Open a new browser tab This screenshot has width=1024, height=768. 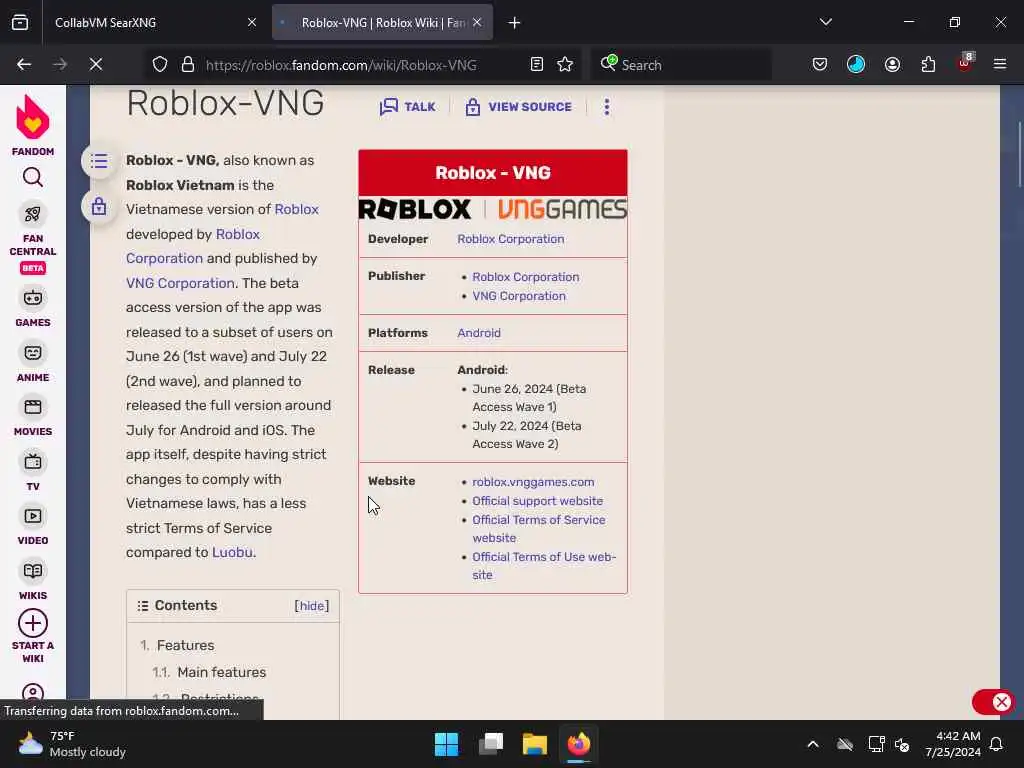pyautogui.click(x=515, y=23)
